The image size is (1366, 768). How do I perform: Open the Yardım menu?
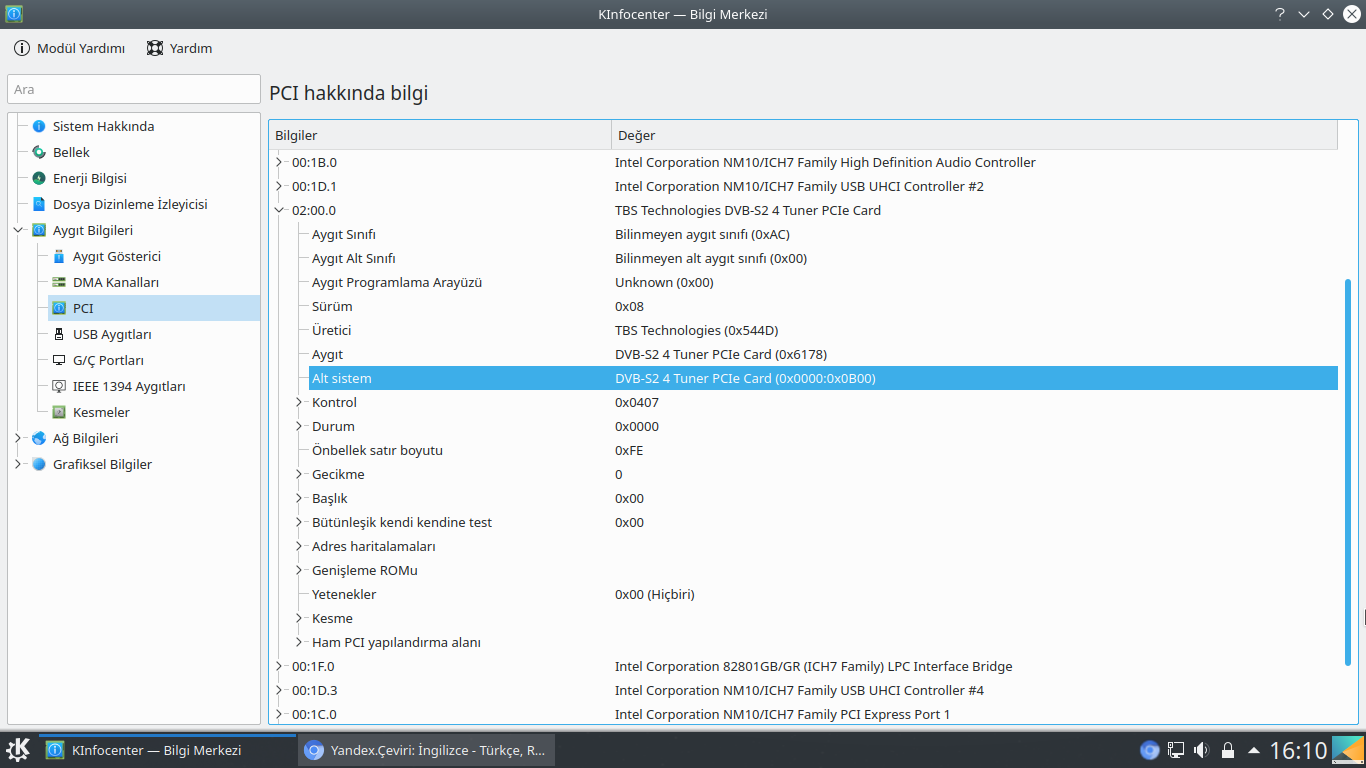(x=179, y=48)
